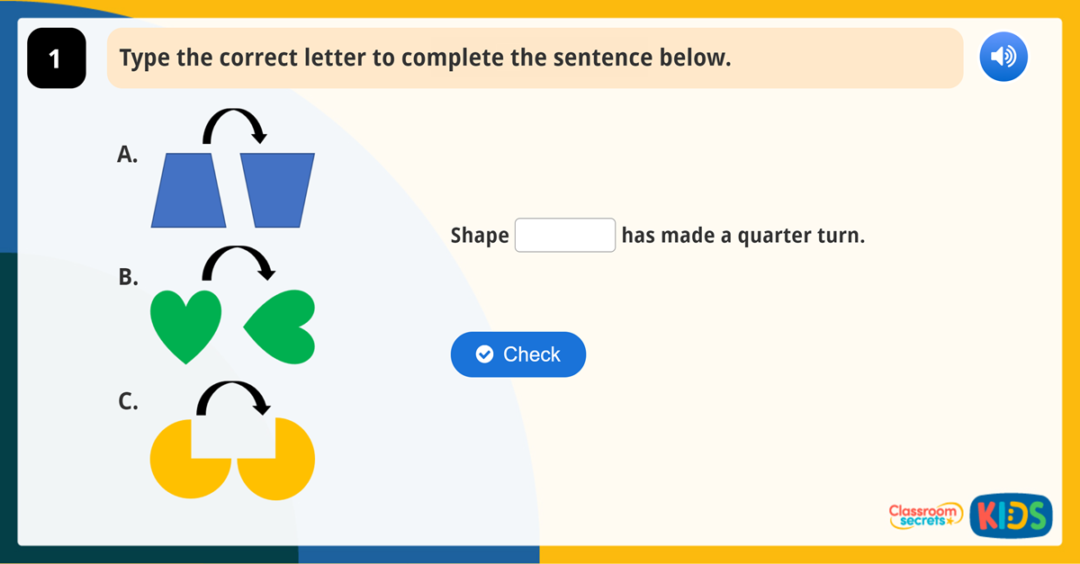1080x564 pixels.
Task: Click the checkmark icon inside Check button
Action: click(485, 355)
